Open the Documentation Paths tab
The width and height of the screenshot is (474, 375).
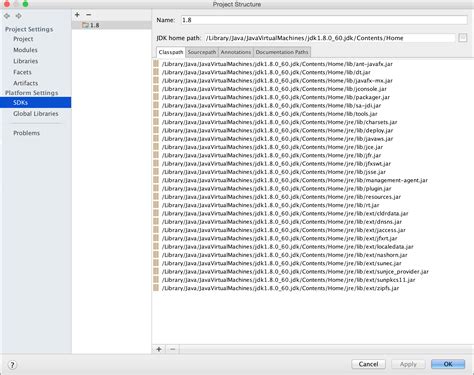click(282, 52)
